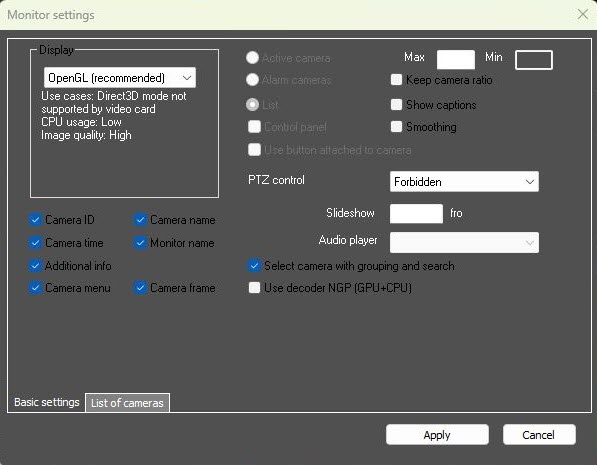
Task: Select the Basic settings tab
Action: point(46,402)
